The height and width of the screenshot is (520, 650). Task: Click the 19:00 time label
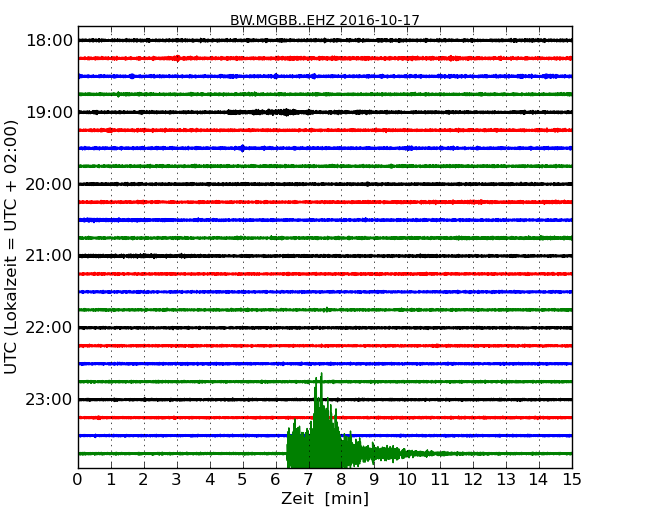(49, 112)
